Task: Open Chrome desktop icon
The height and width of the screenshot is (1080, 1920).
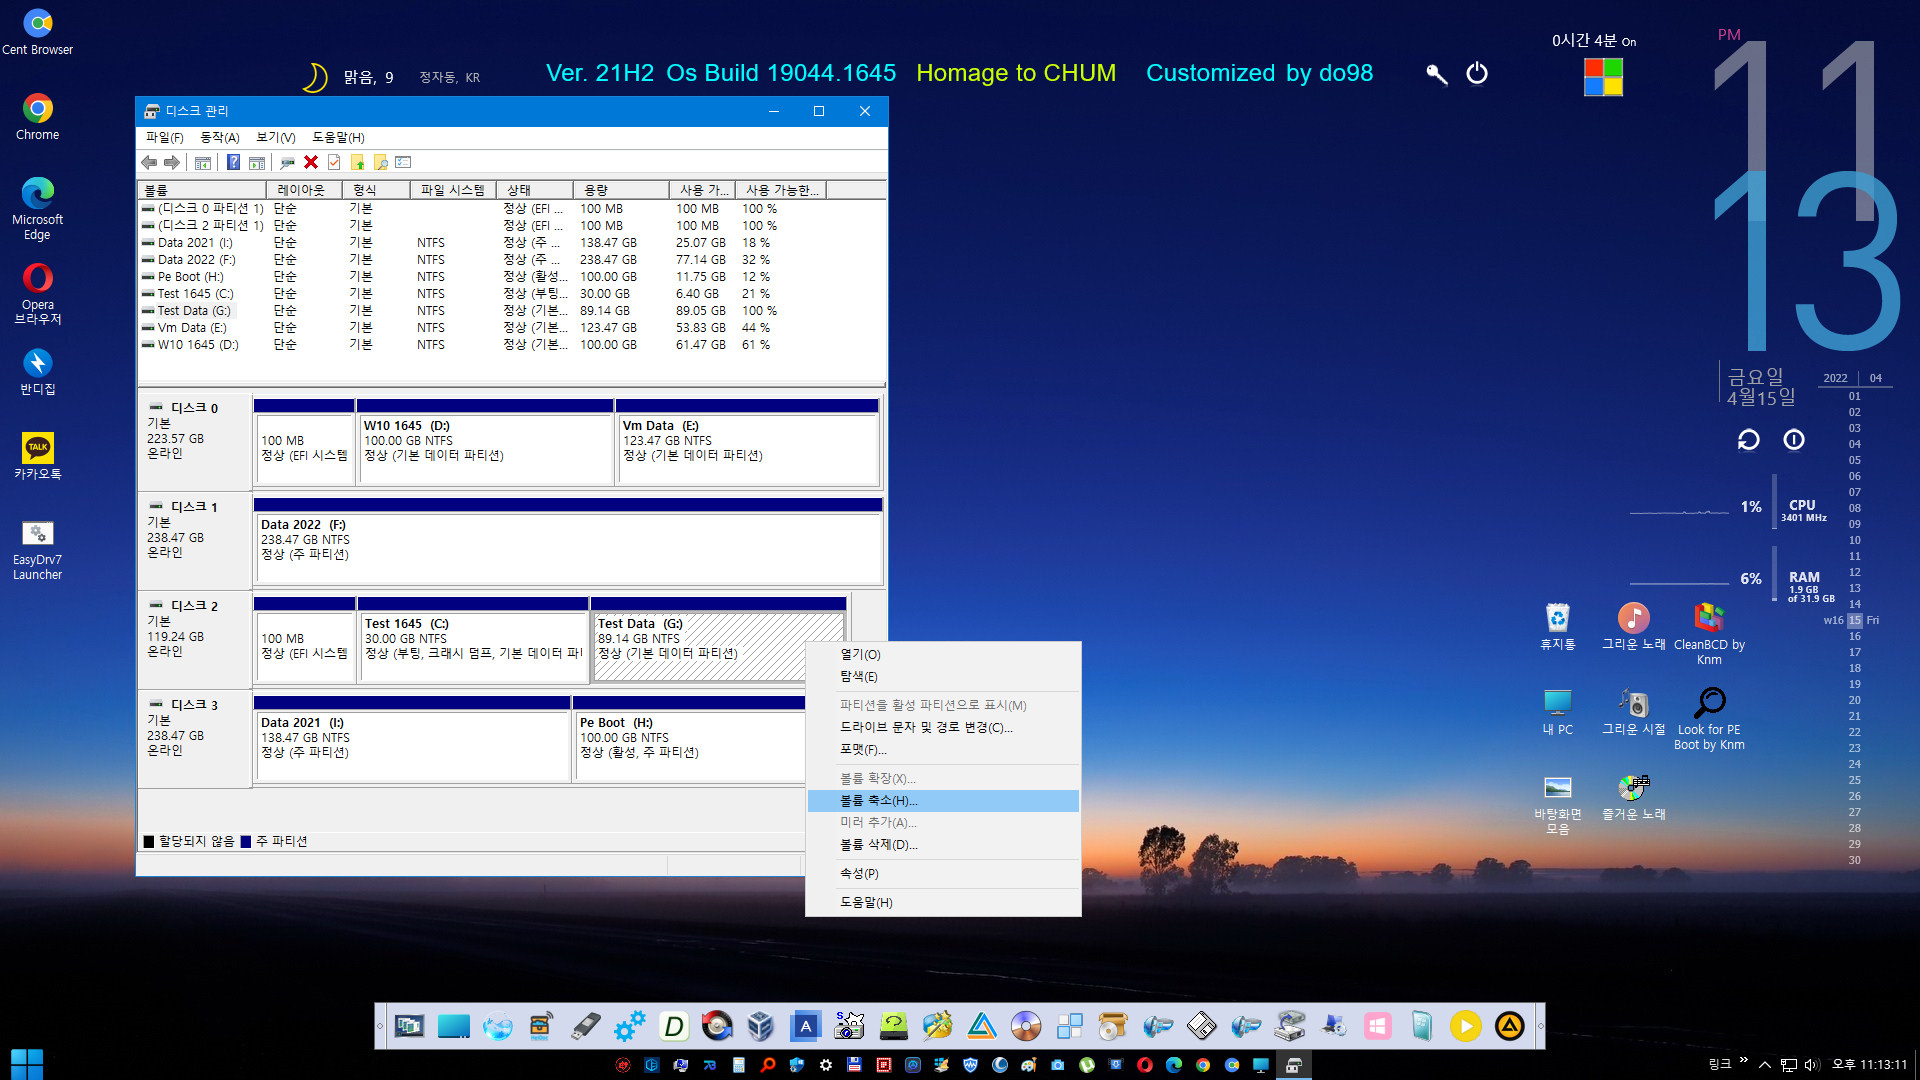Action: coord(38,117)
